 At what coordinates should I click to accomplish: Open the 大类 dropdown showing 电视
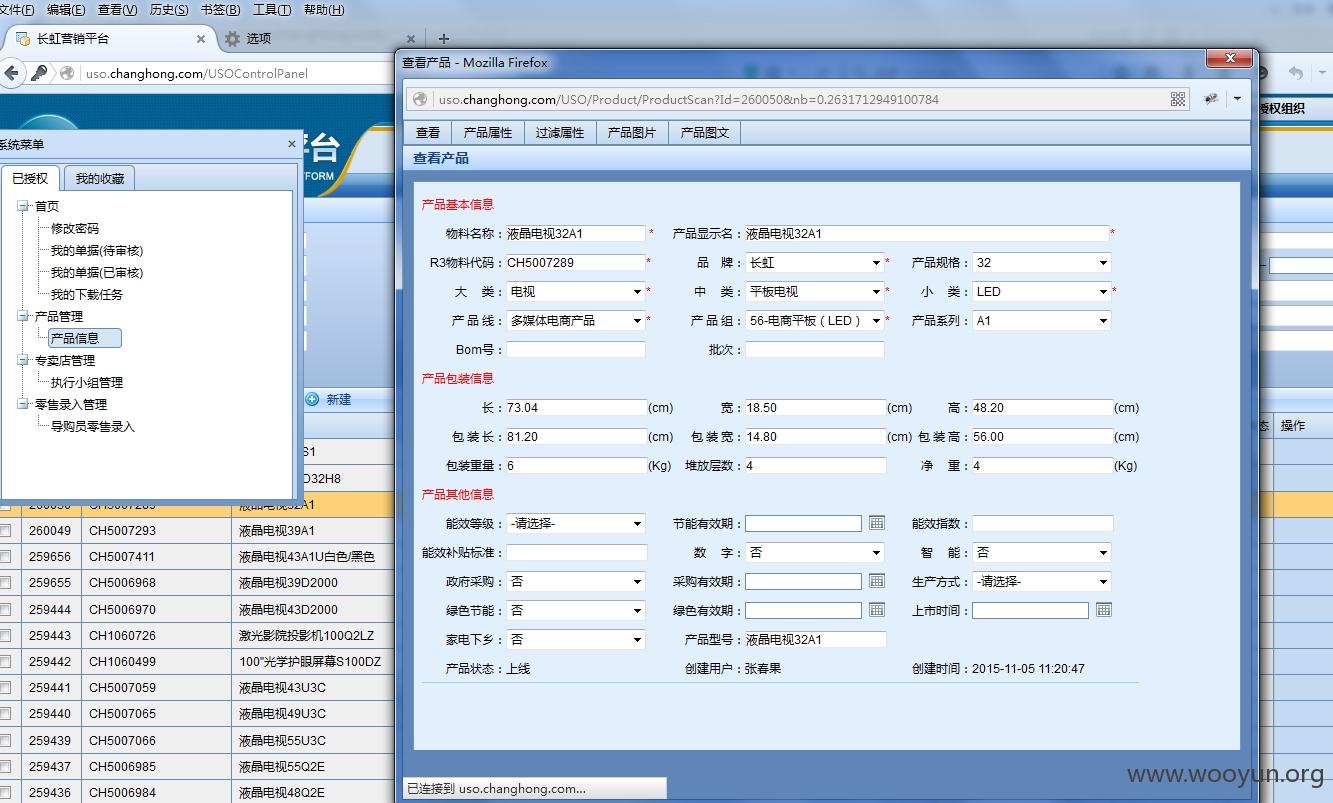(x=575, y=292)
